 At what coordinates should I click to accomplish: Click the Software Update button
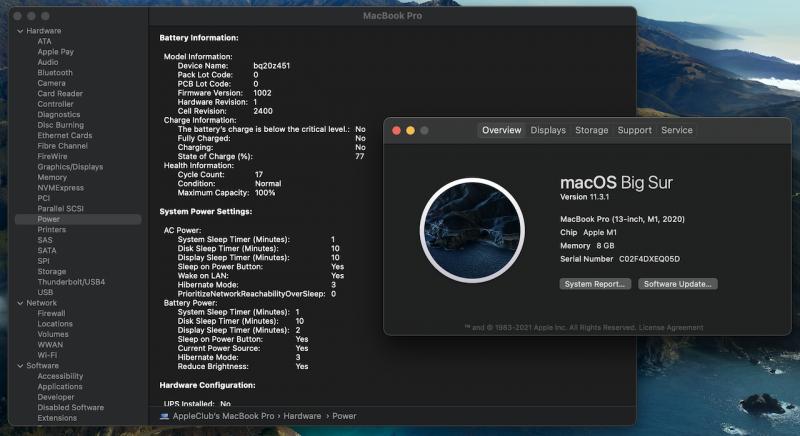tap(678, 284)
